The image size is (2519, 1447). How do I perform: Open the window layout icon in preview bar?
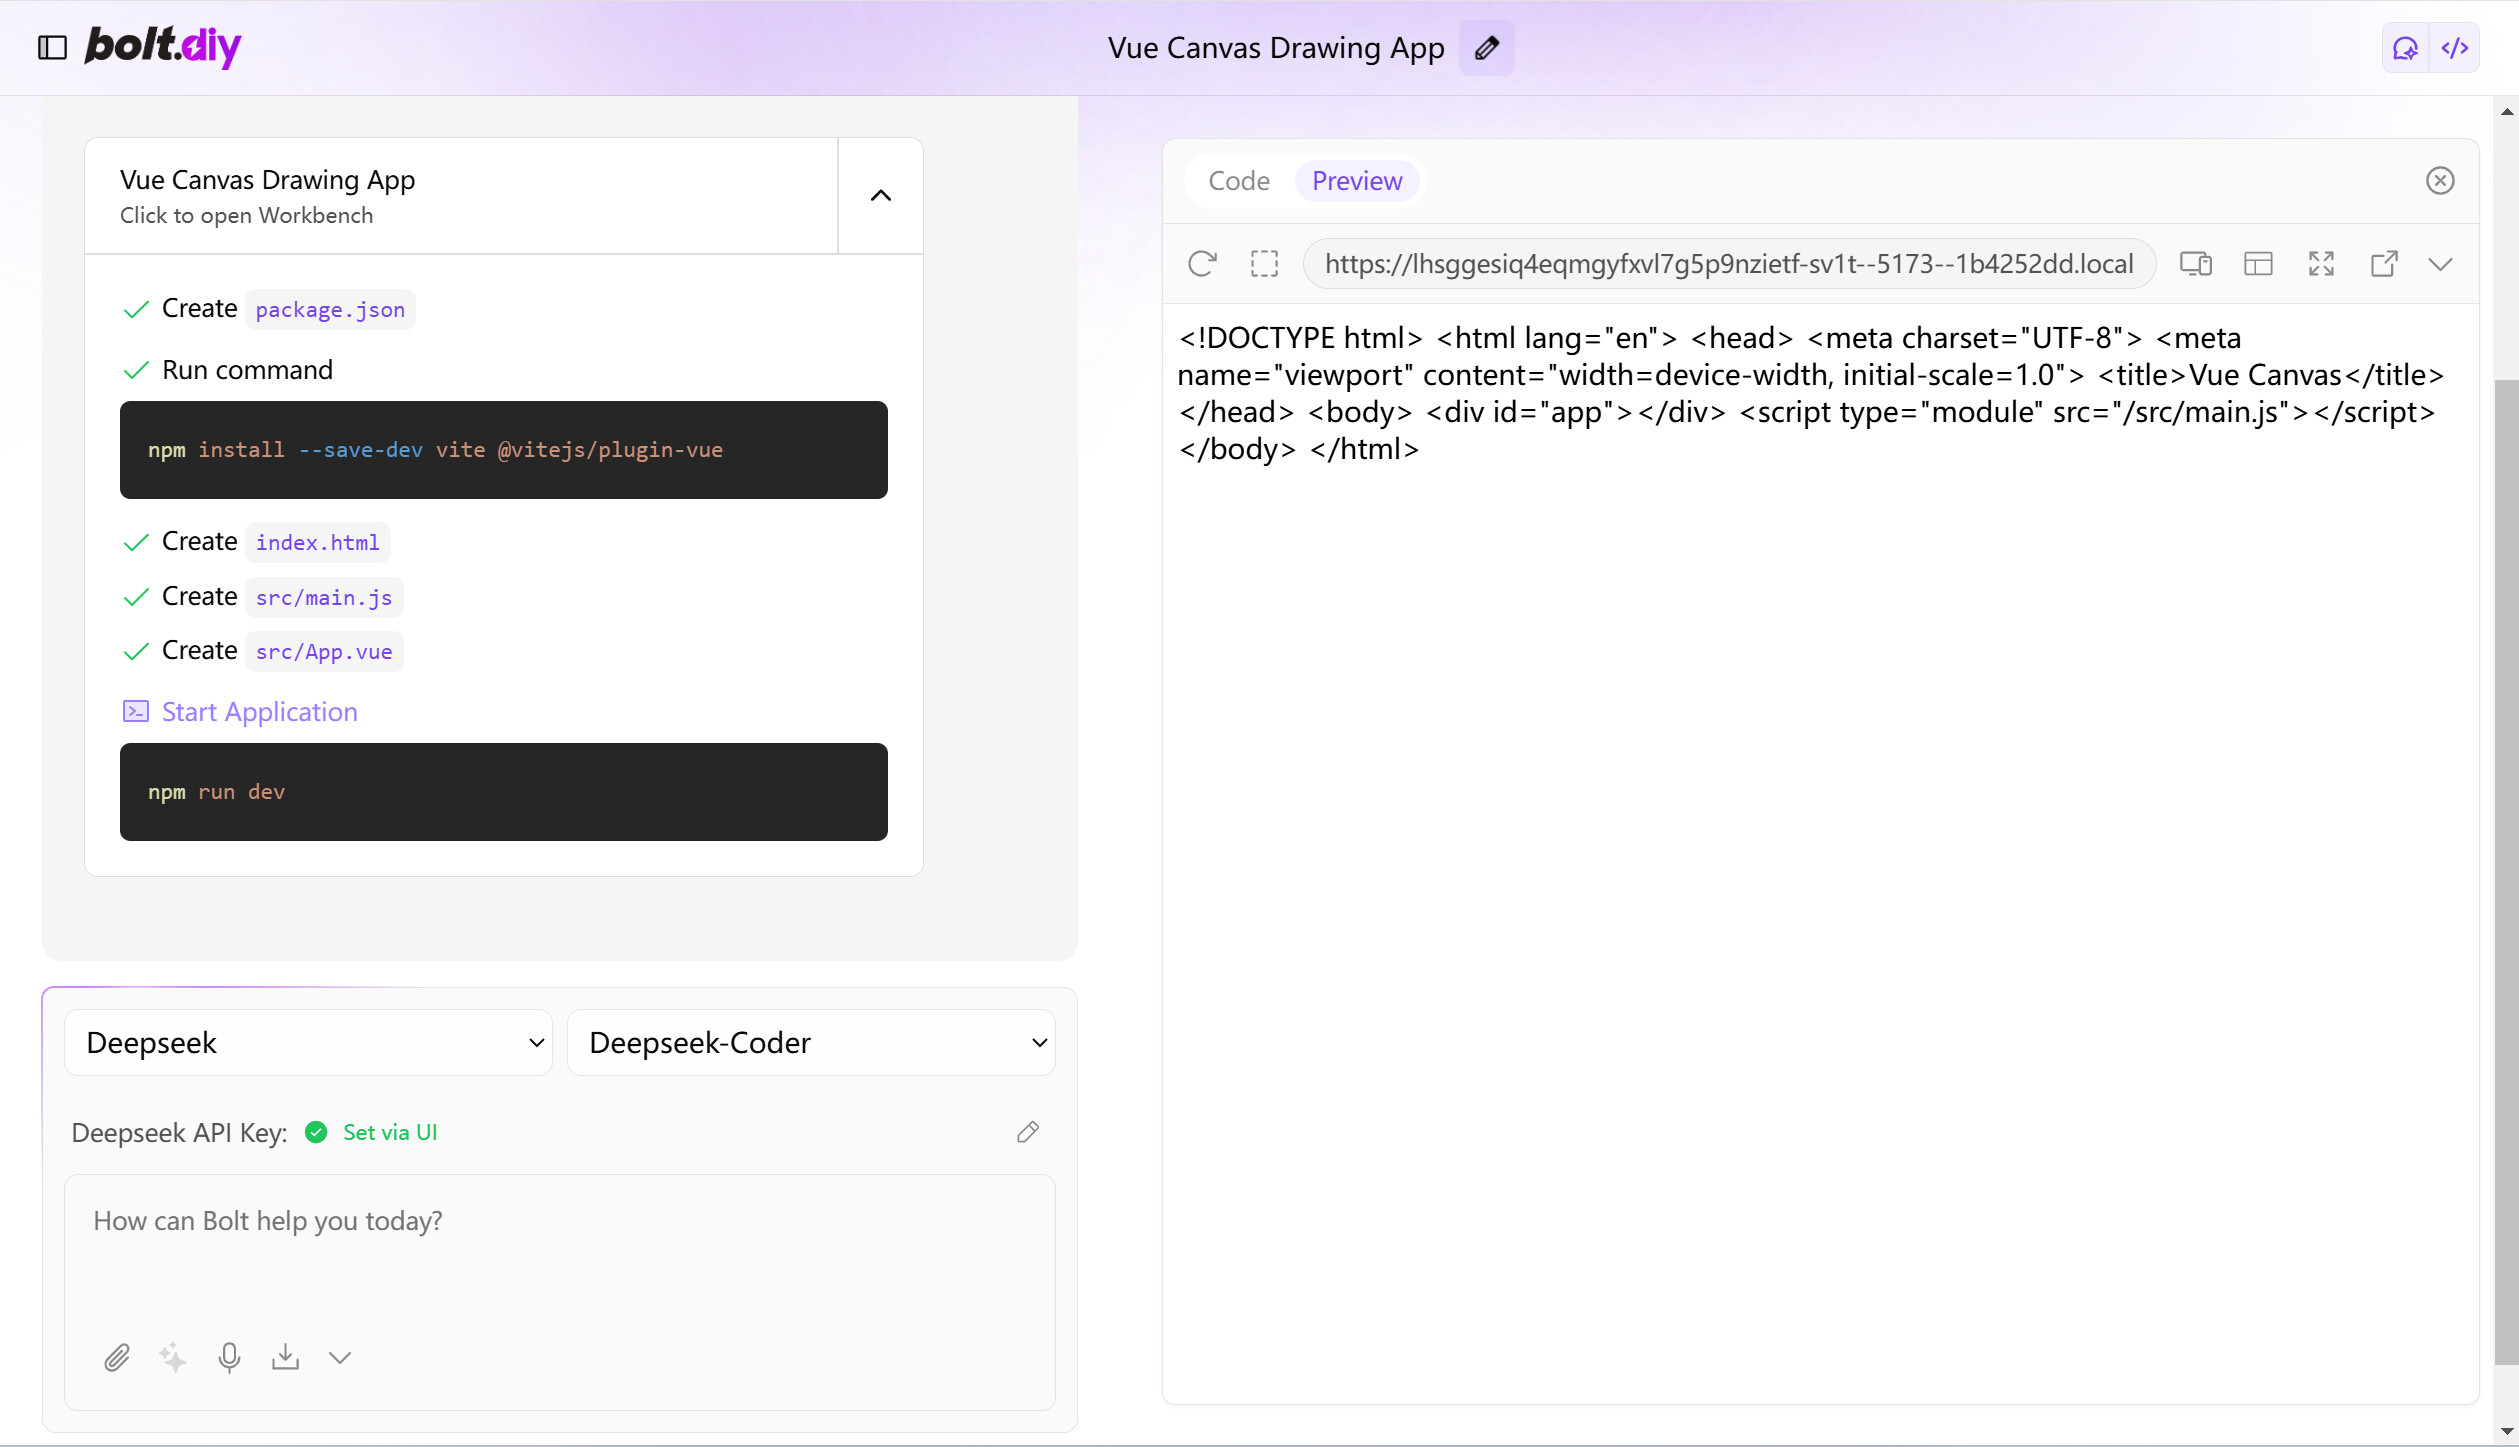tap(2258, 264)
